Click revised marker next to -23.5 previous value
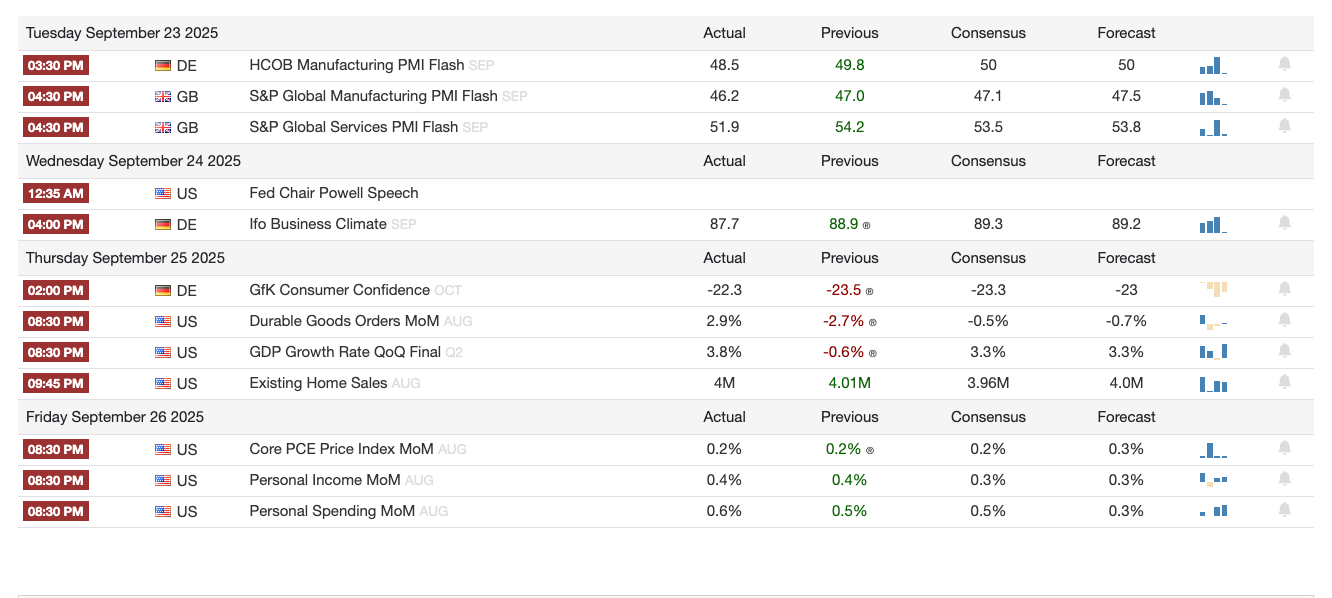Image resolution: width=1332 pixels, height=598 pixels. click(x=869, y=292)
